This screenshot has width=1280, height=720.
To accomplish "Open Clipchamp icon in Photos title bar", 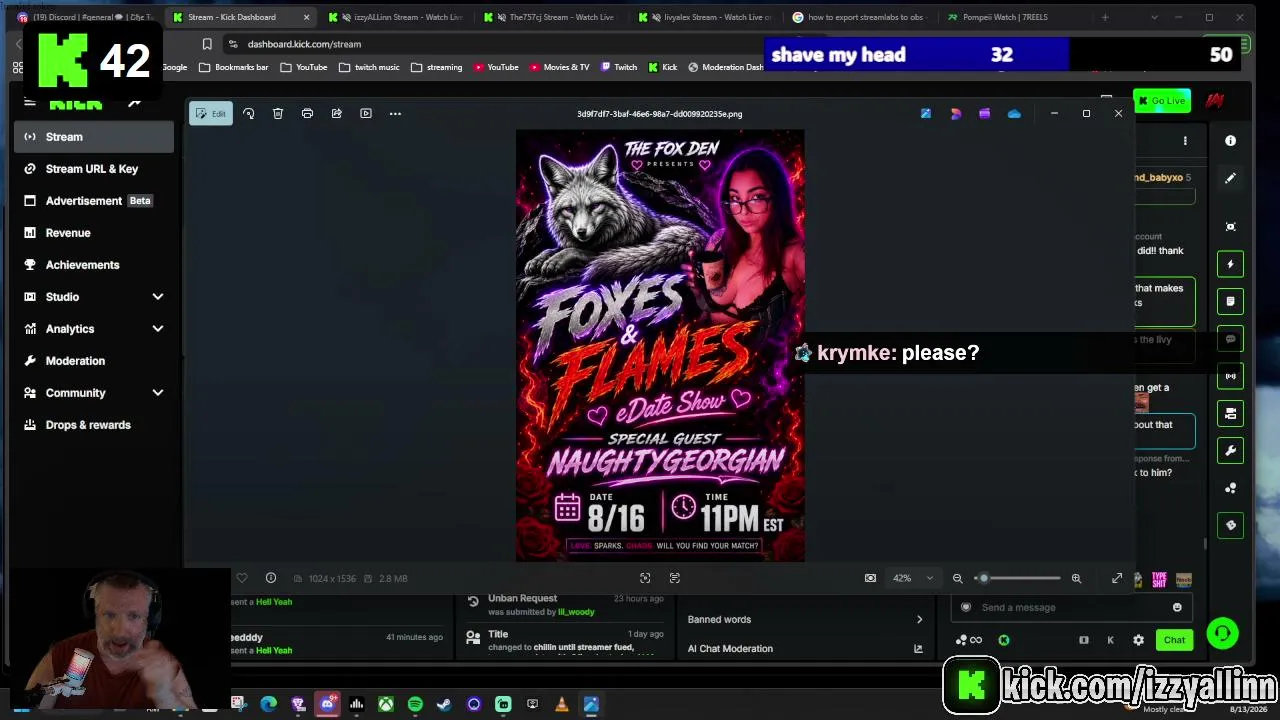I will point(984,114).
